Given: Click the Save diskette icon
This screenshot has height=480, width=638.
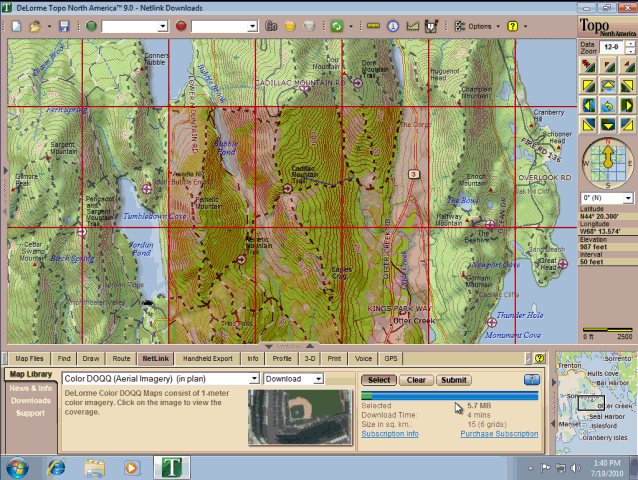Looking at the screenshot, I should 64,26.
